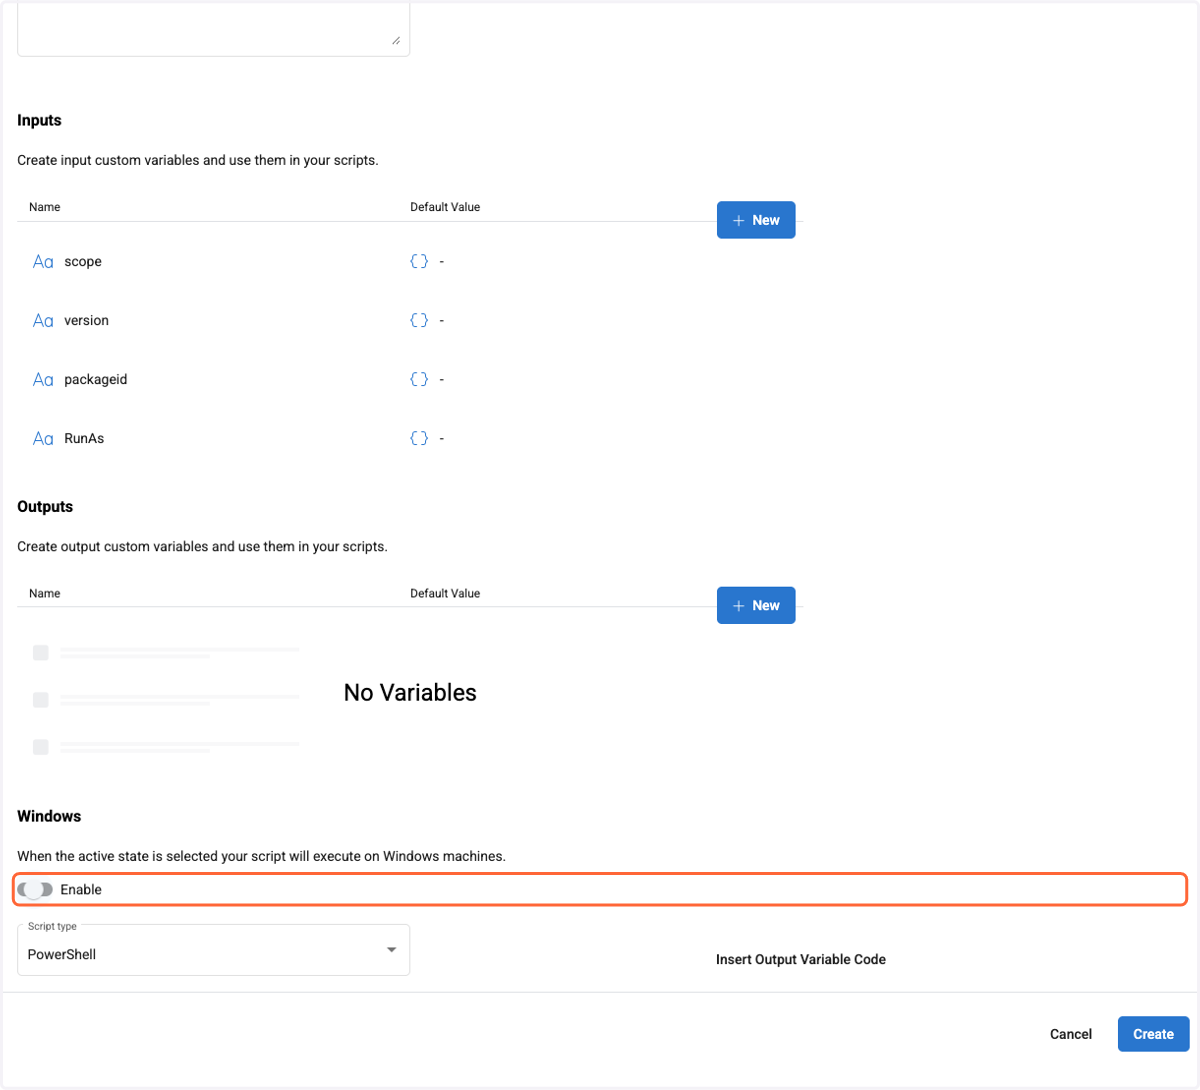Click the curly braces icon in RunAs row
The image size is (1200, 1090).
click(419, 438)
